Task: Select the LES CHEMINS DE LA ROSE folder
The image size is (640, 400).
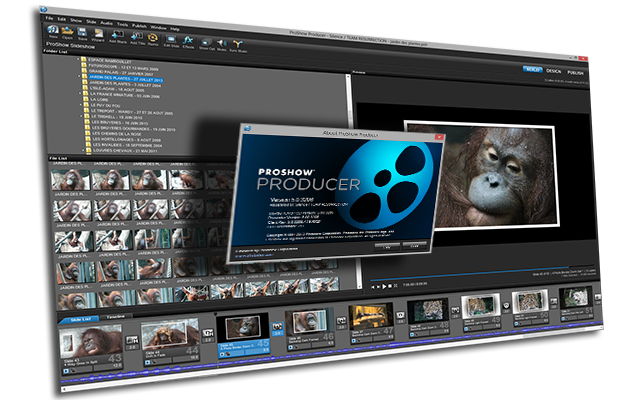Action: tap(115, 133)
